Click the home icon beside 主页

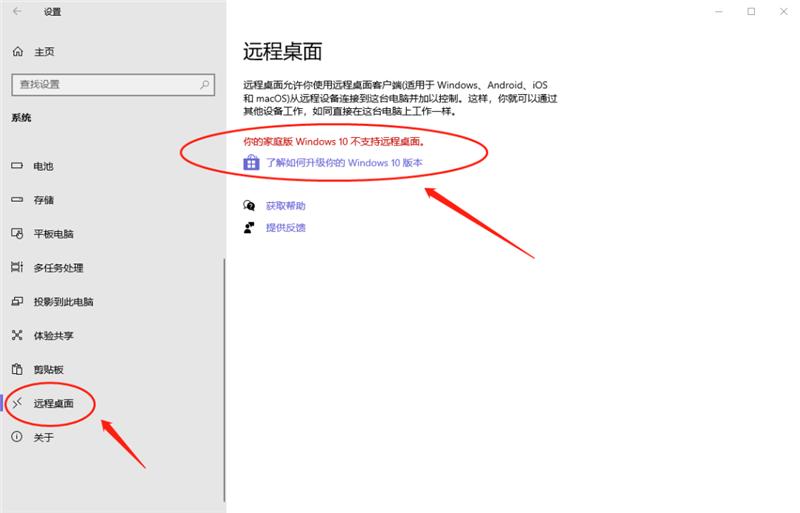(x=18, y=52)
